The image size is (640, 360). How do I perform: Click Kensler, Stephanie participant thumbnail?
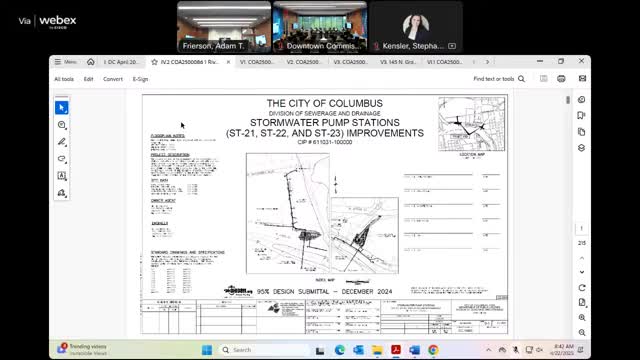(x=416, y=27)
